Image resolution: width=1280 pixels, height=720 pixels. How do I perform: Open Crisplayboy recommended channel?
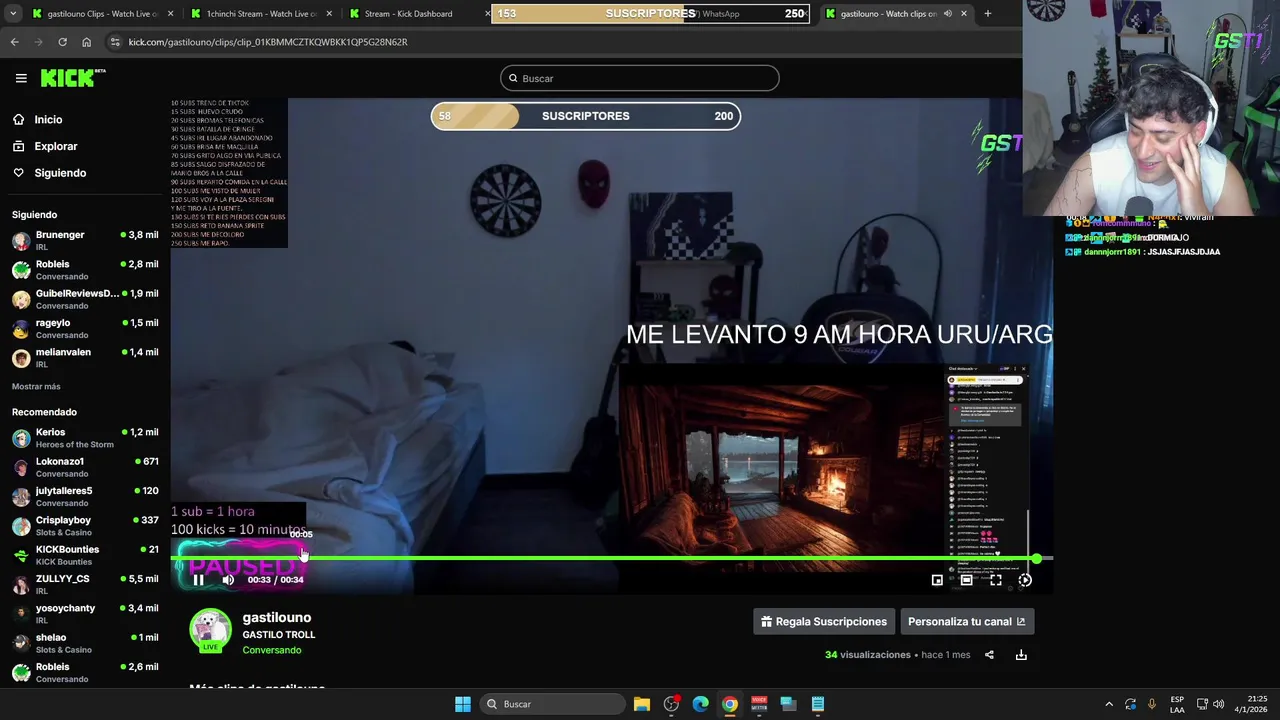[x=85, y=526]
